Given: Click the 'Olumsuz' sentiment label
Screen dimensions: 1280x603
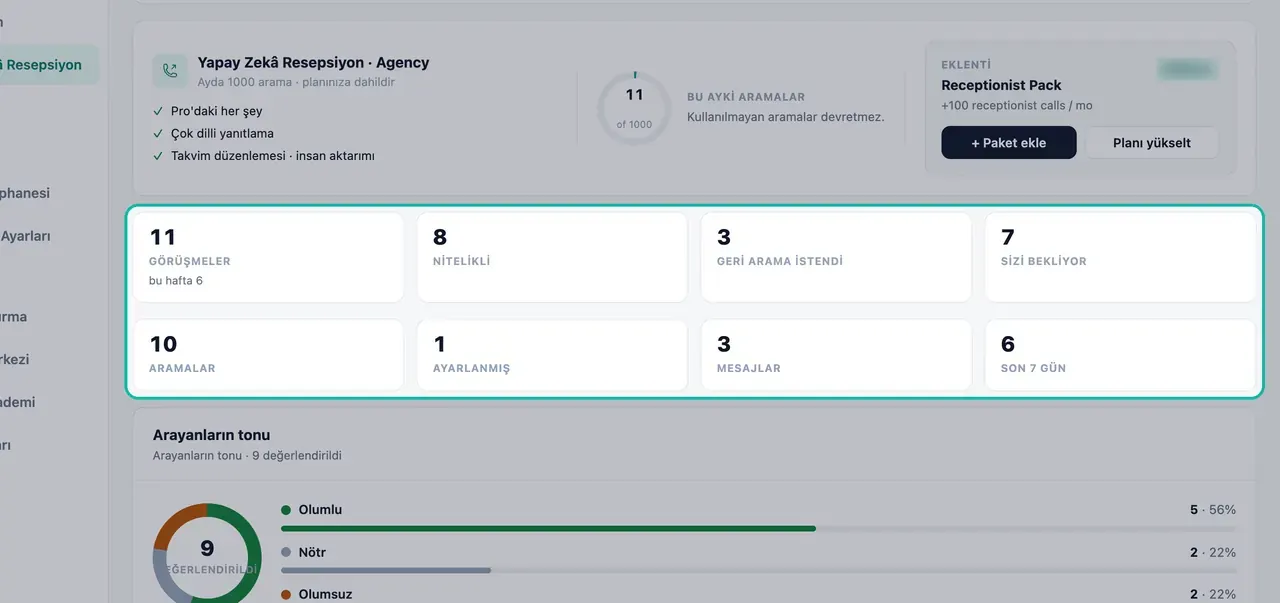Looking at the screenshot, I should (325, 594).
